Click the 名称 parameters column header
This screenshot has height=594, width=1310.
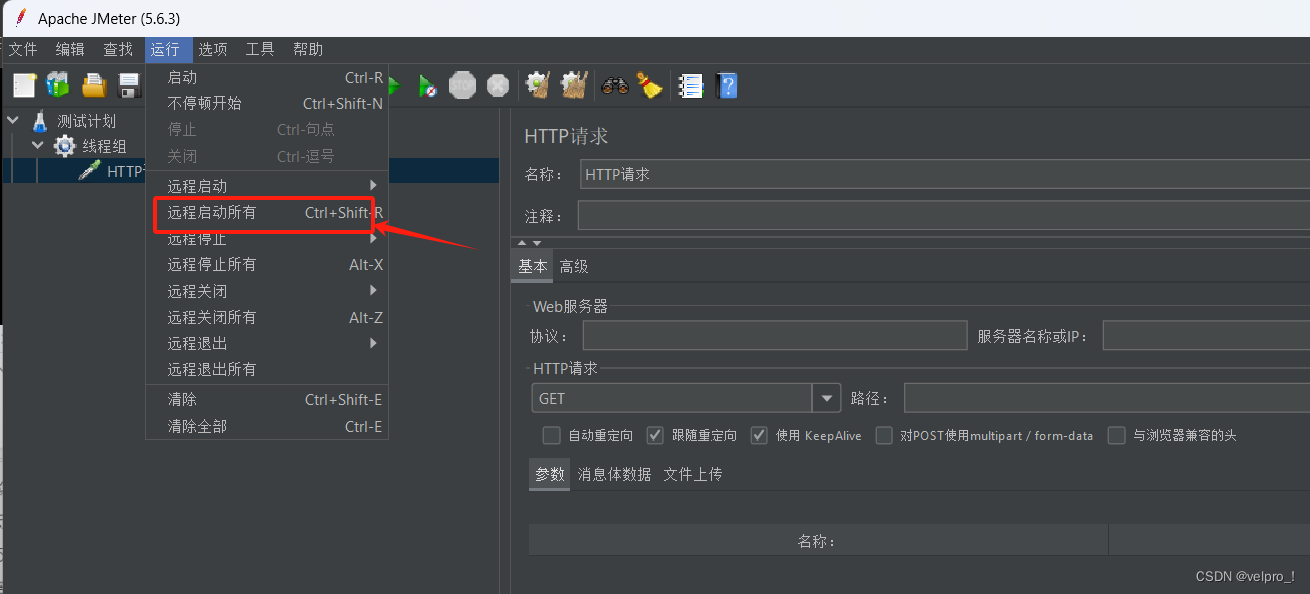[x=818, y=541]
